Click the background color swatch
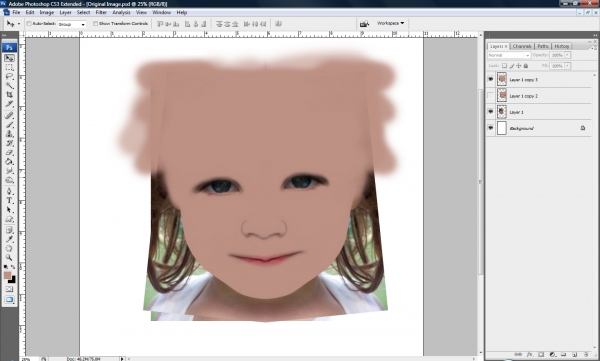Screen dimensions: 600x361 pos(13,280)
